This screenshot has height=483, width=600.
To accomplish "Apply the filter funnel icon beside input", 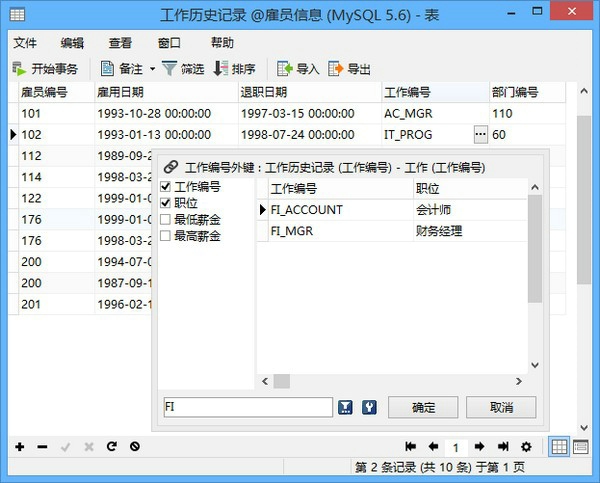I will 345,407.
